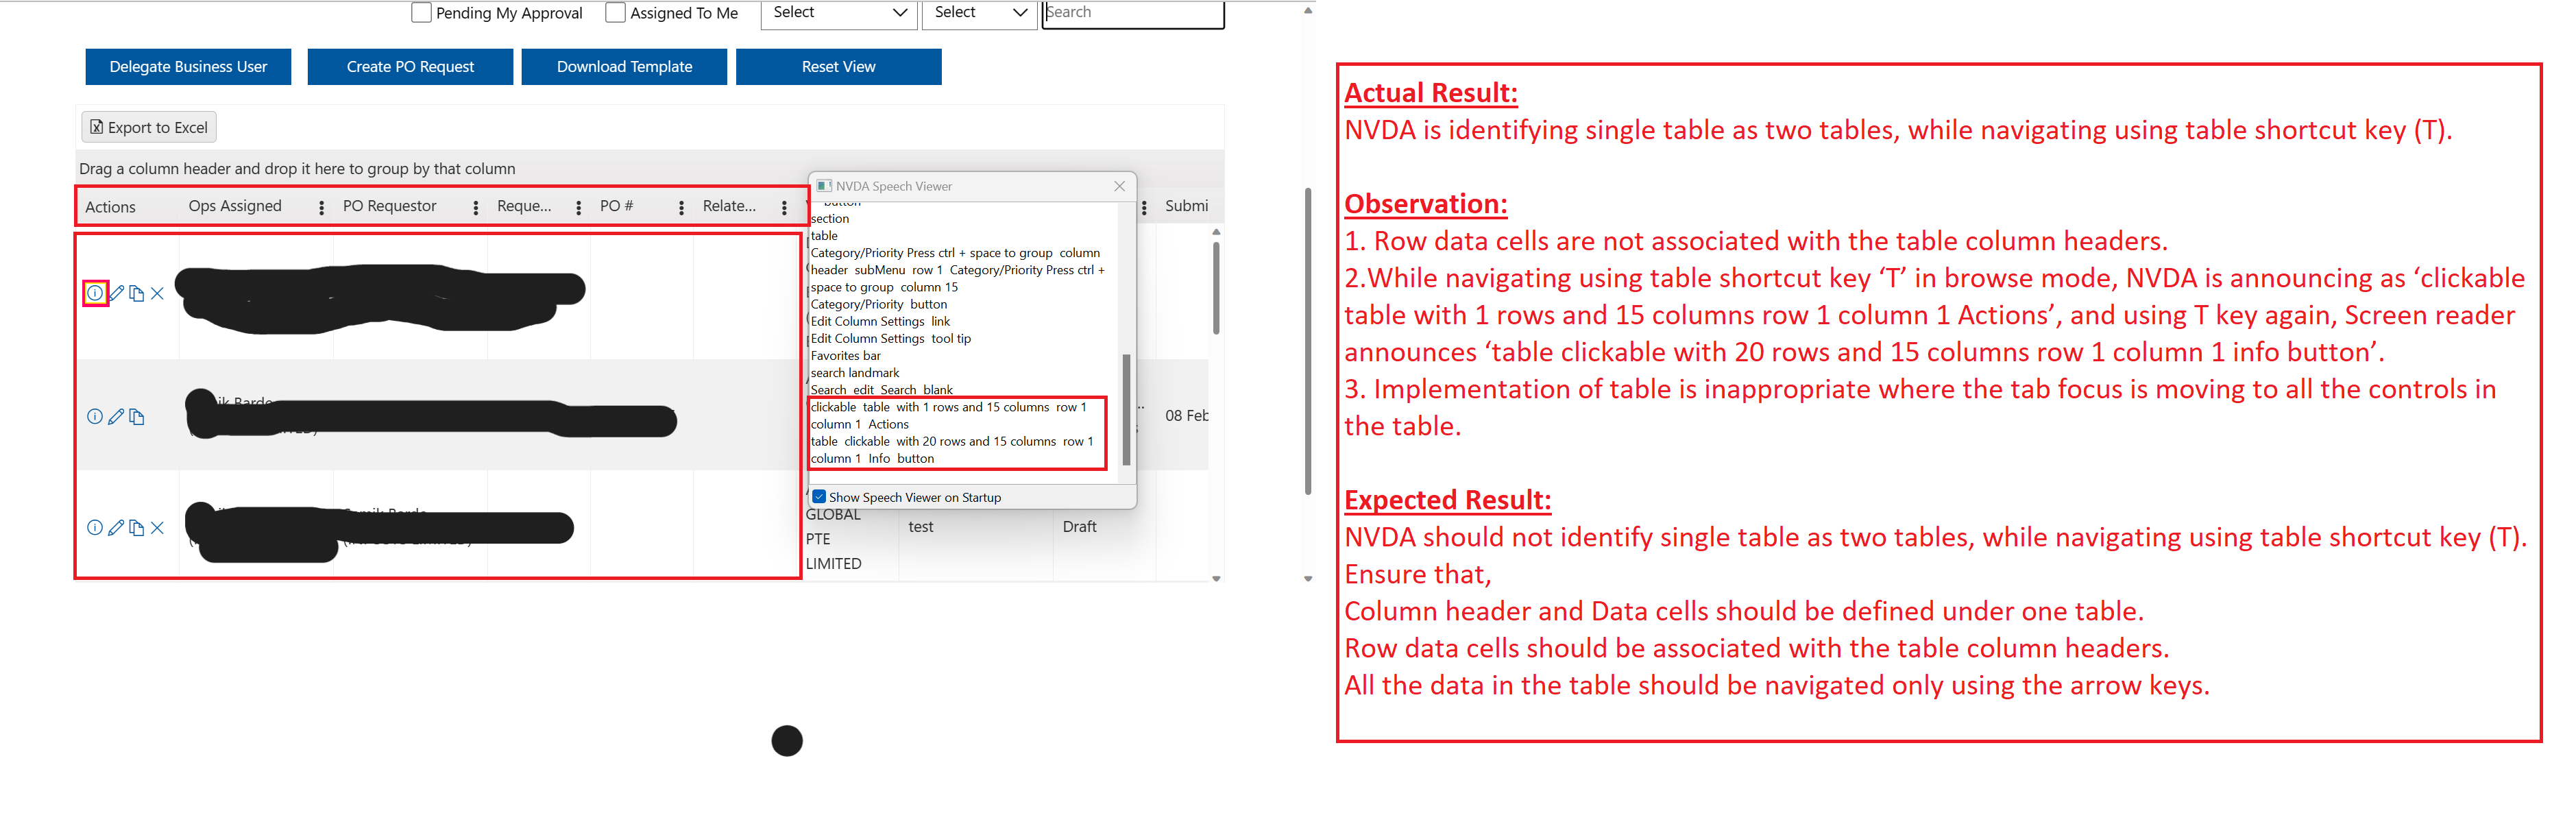Click the Create PO Request button
Viewport: 2576px width, 824px height.
410,67
